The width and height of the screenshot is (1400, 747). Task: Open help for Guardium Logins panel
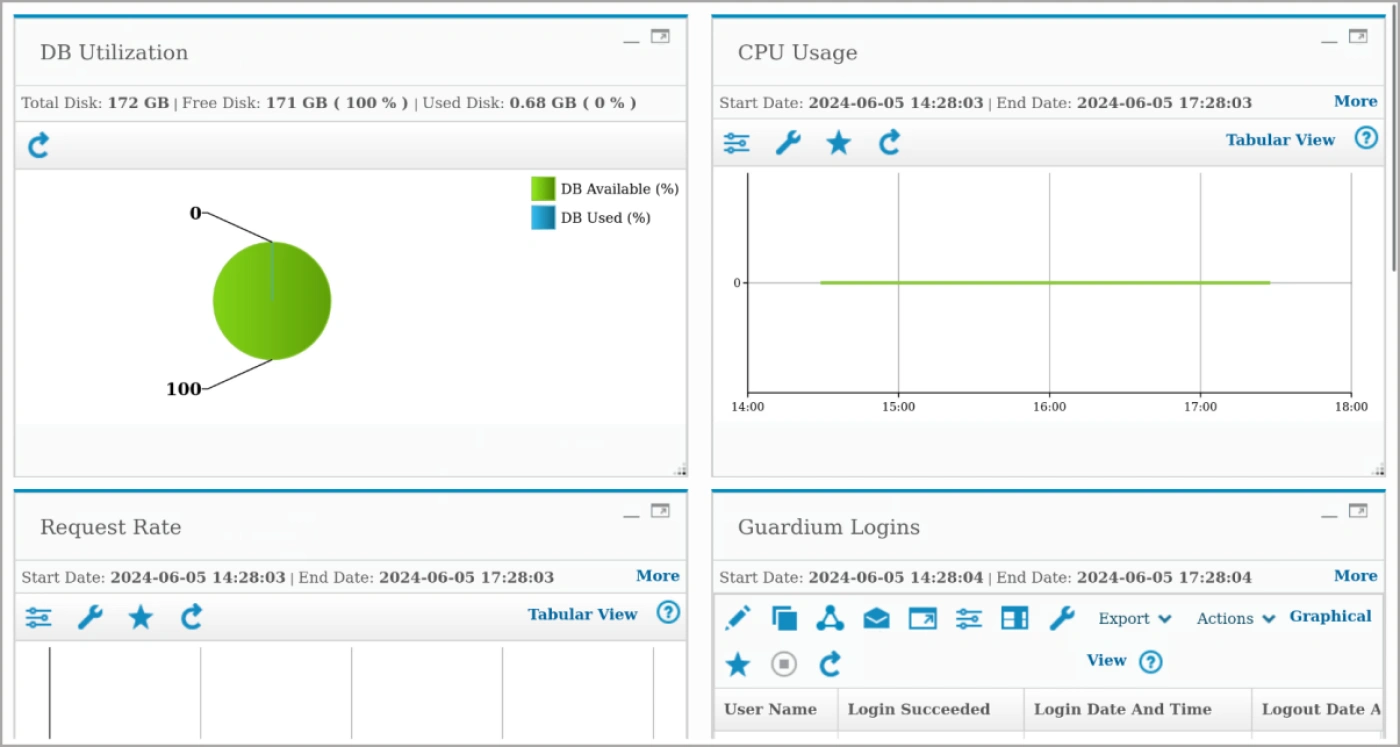1151,661
